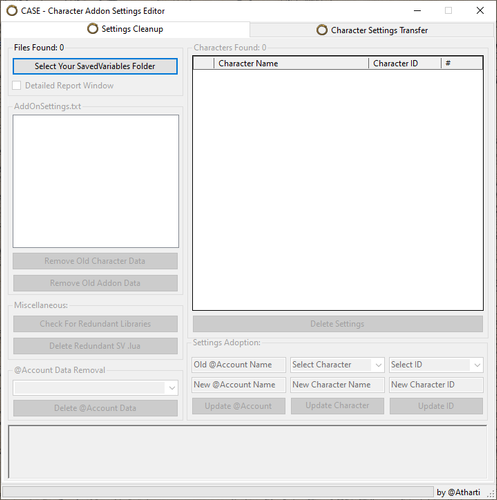The image size is (497, 500).
Task: Click the ring icon on Settings Cleanup tab
Action: tap(93, 29)
